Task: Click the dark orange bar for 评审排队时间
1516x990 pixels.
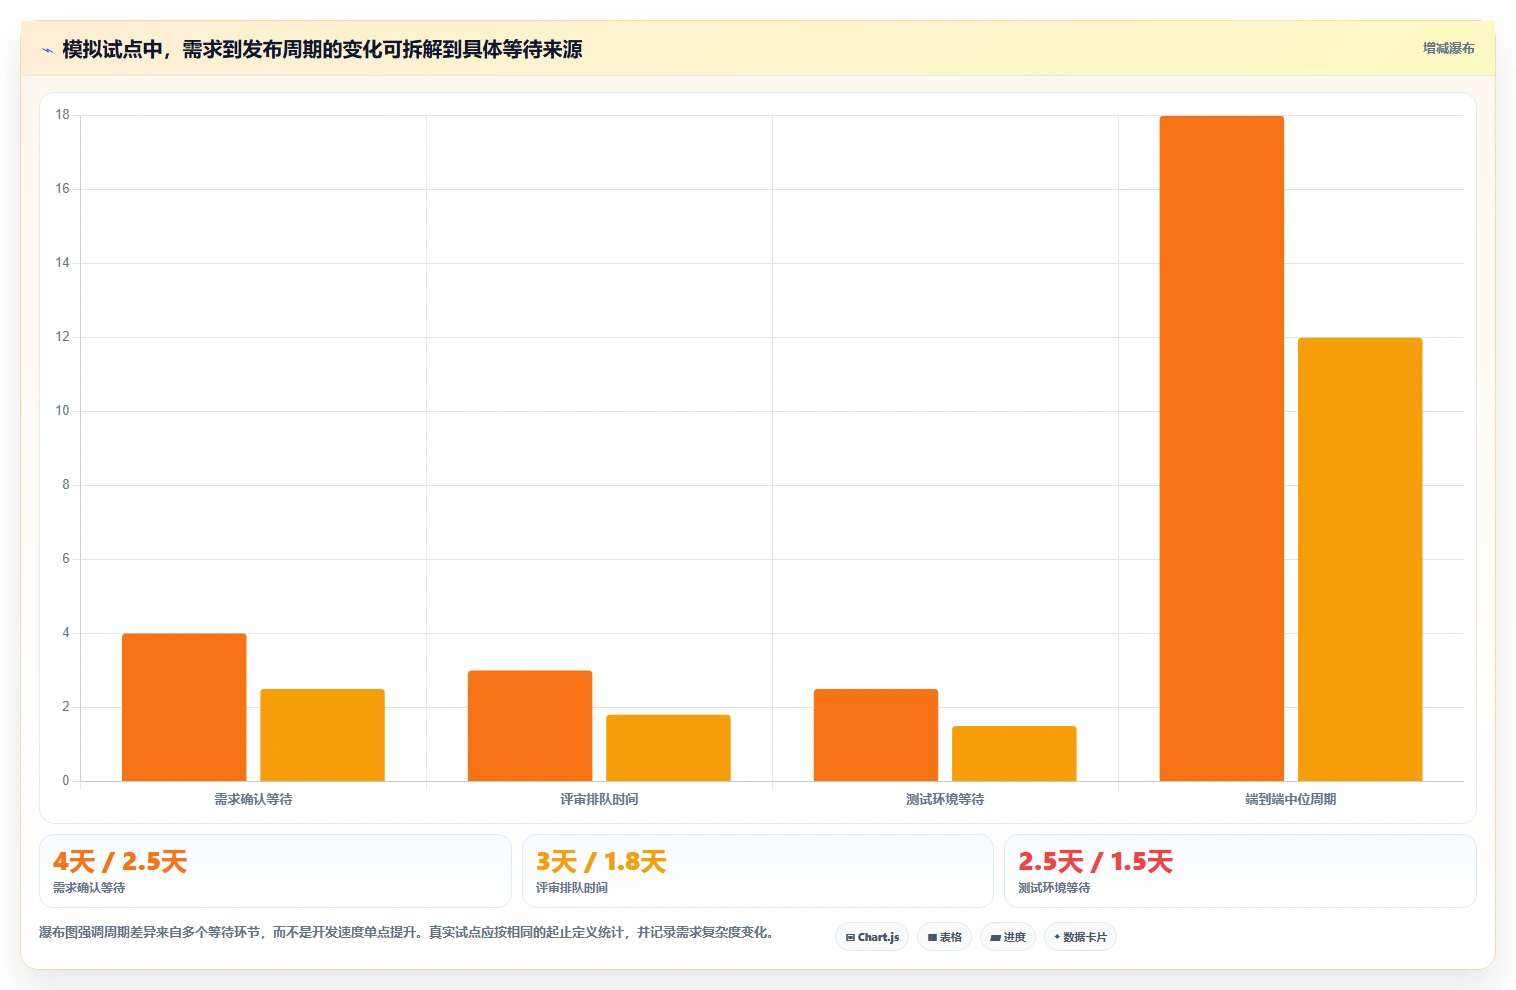Action: click(x=530, y=726)
